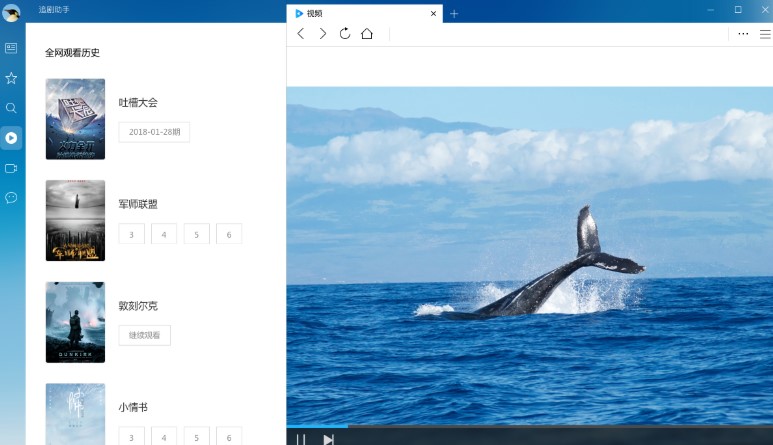Screen dimensions: 773x445
Task: Close the 视频 tab
Action: pos(433,14)
